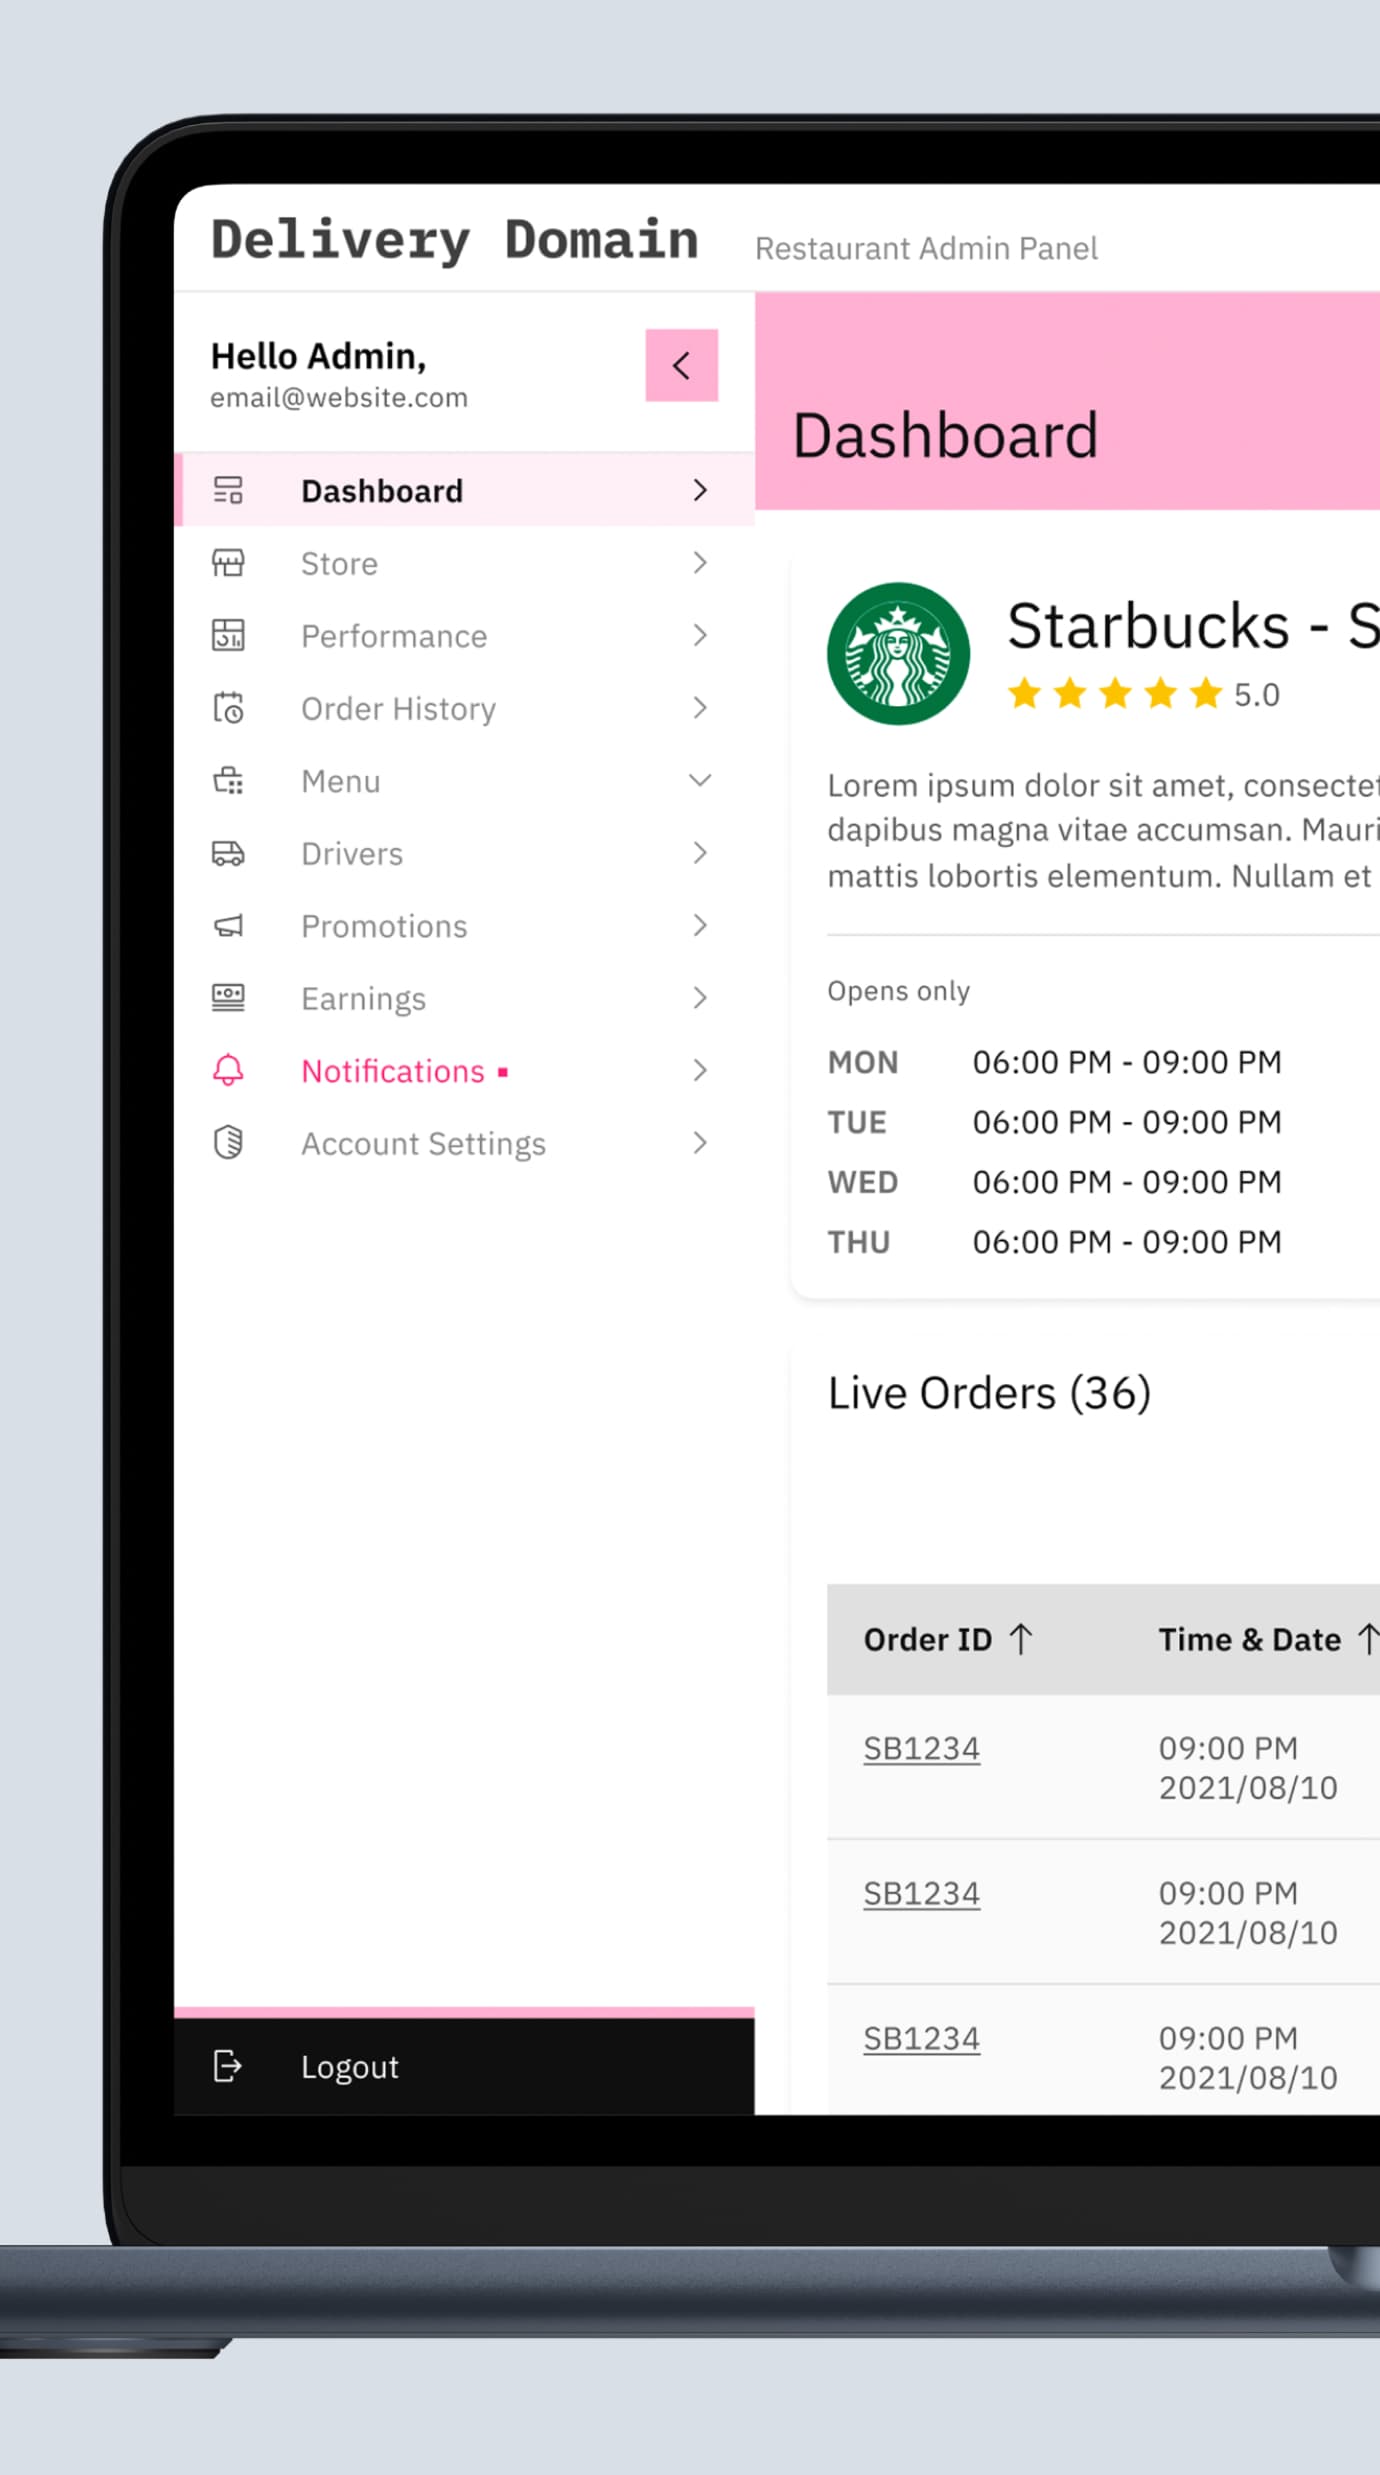Click the Menu sidebar icon
The image size is (1380, 2475).
(x=228, y=780)
